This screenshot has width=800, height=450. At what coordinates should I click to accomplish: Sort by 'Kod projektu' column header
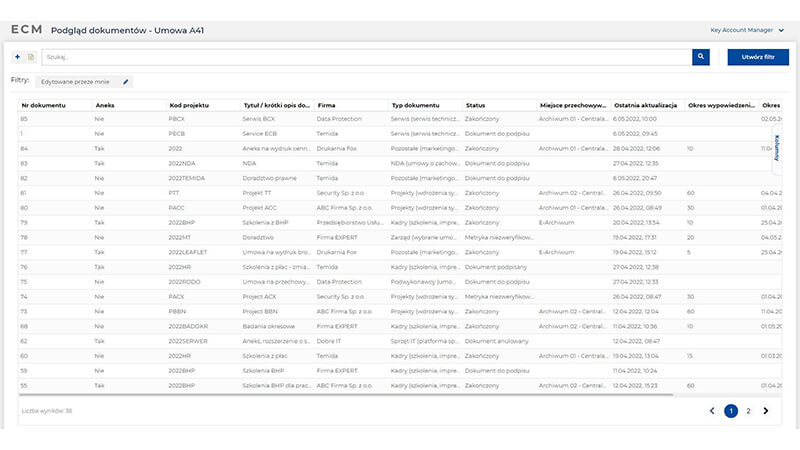pyautogui.click(x=189, y=105)
